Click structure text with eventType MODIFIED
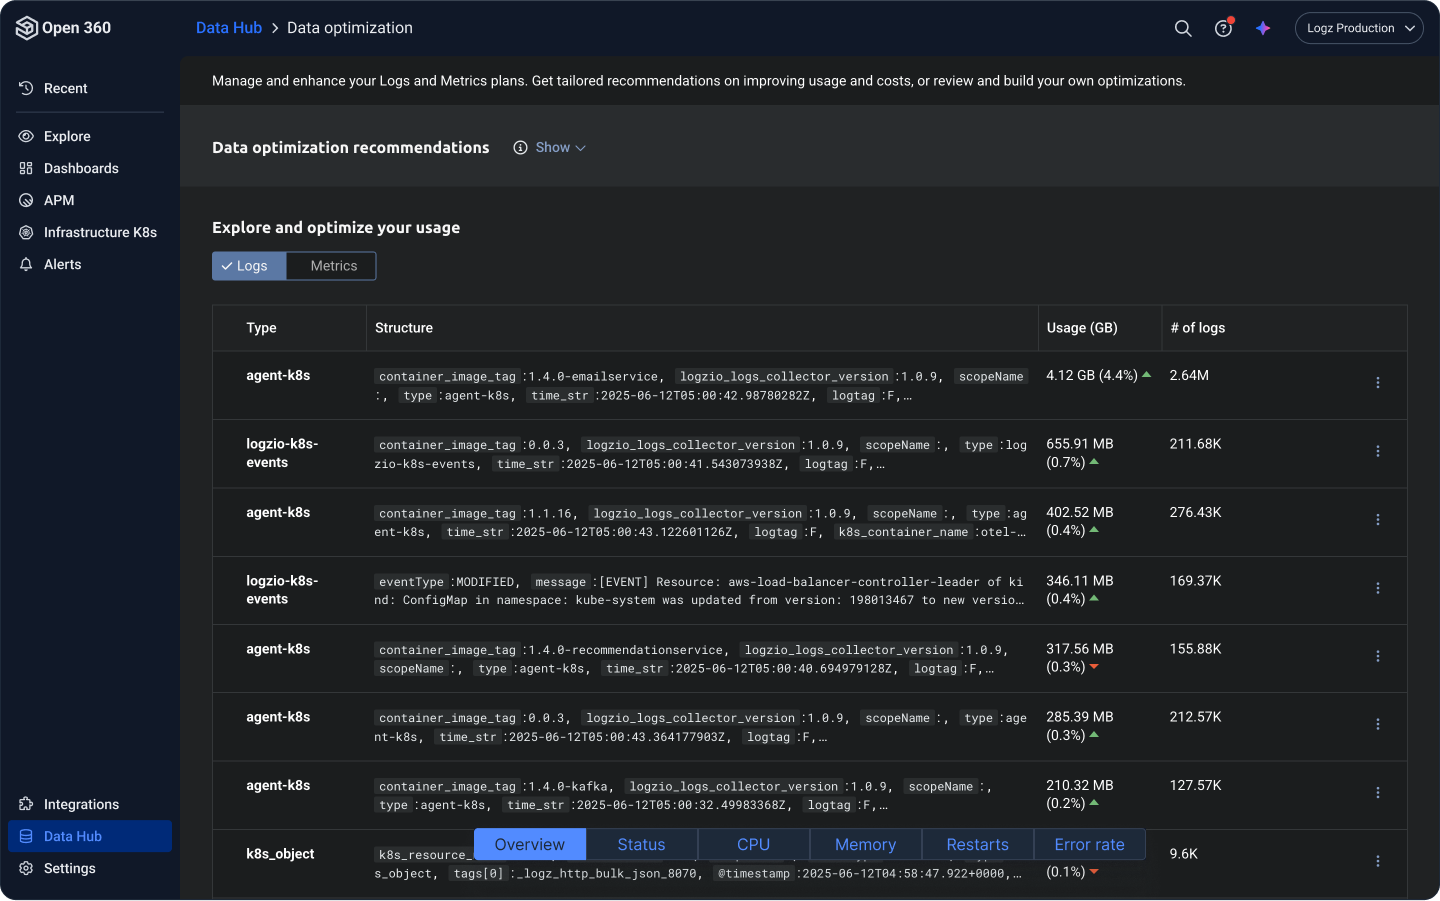Screen dimensions: 1440x901 click(x=699, y=591)
